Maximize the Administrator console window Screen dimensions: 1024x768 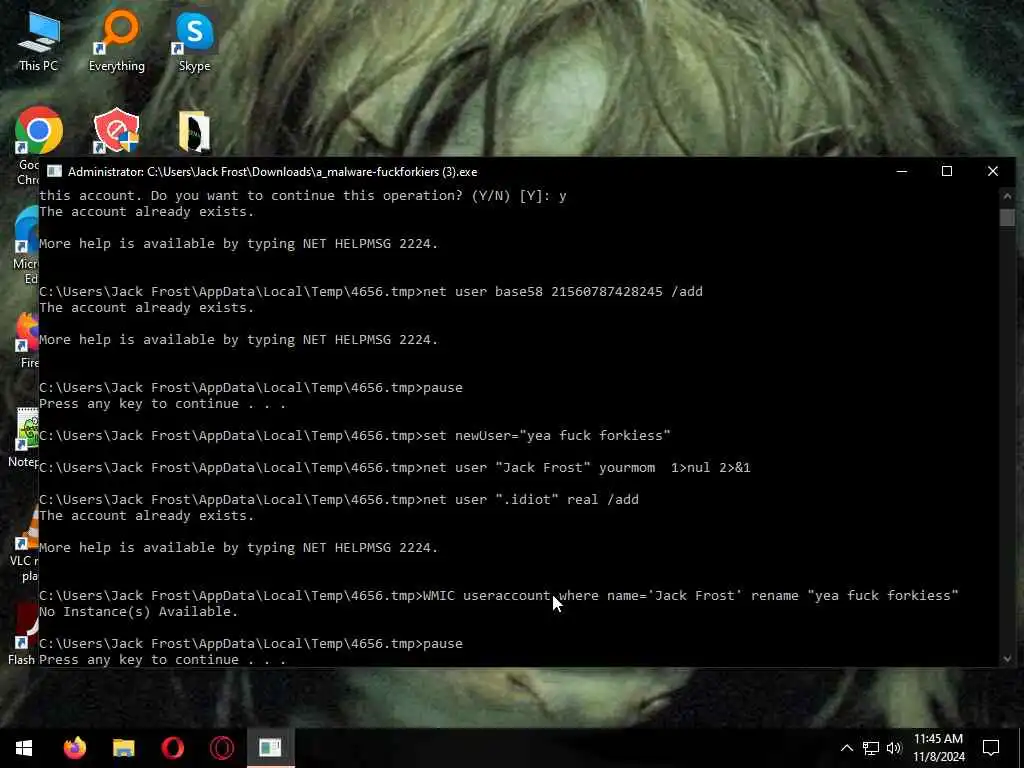pyautogui.click(x=947, y=172)
